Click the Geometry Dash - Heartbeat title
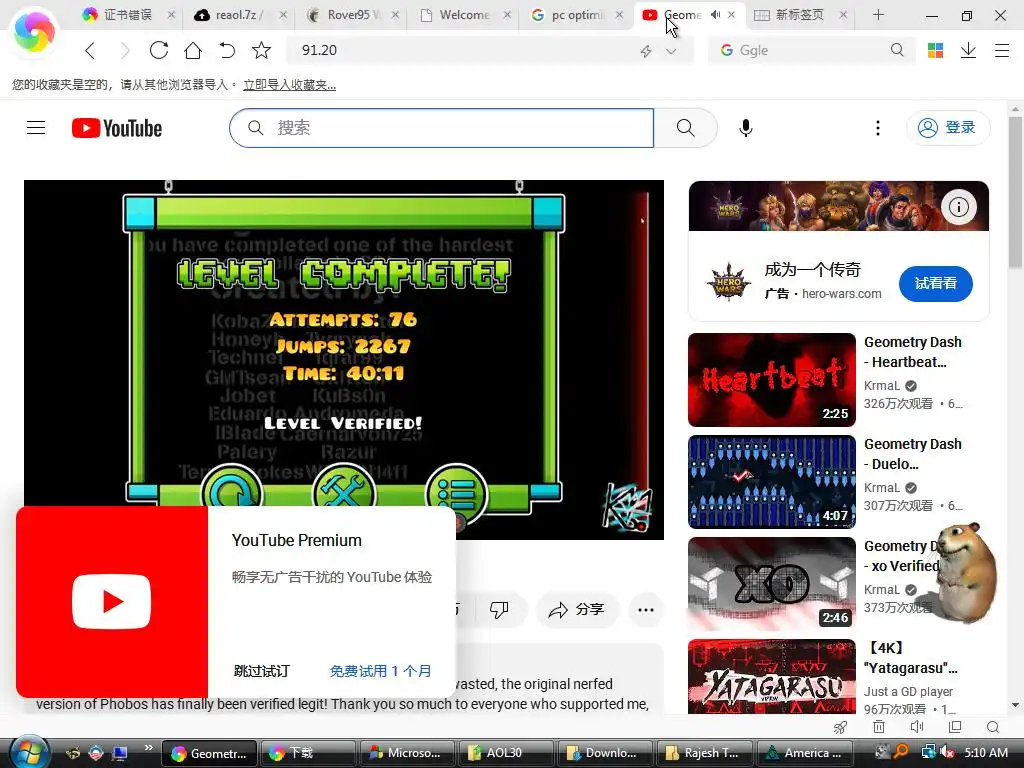Screen dimensions: 1024x768 pyautogui.click(x=912, y=352)
